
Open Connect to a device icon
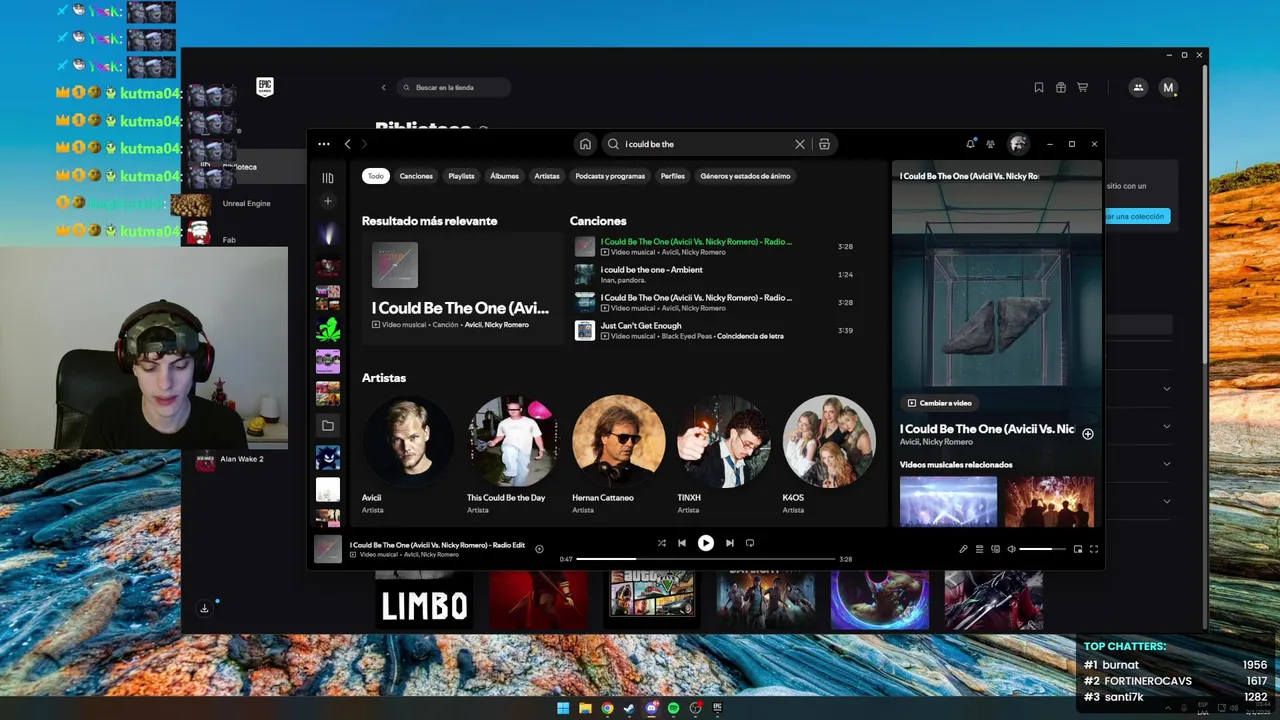coord(995,549)
